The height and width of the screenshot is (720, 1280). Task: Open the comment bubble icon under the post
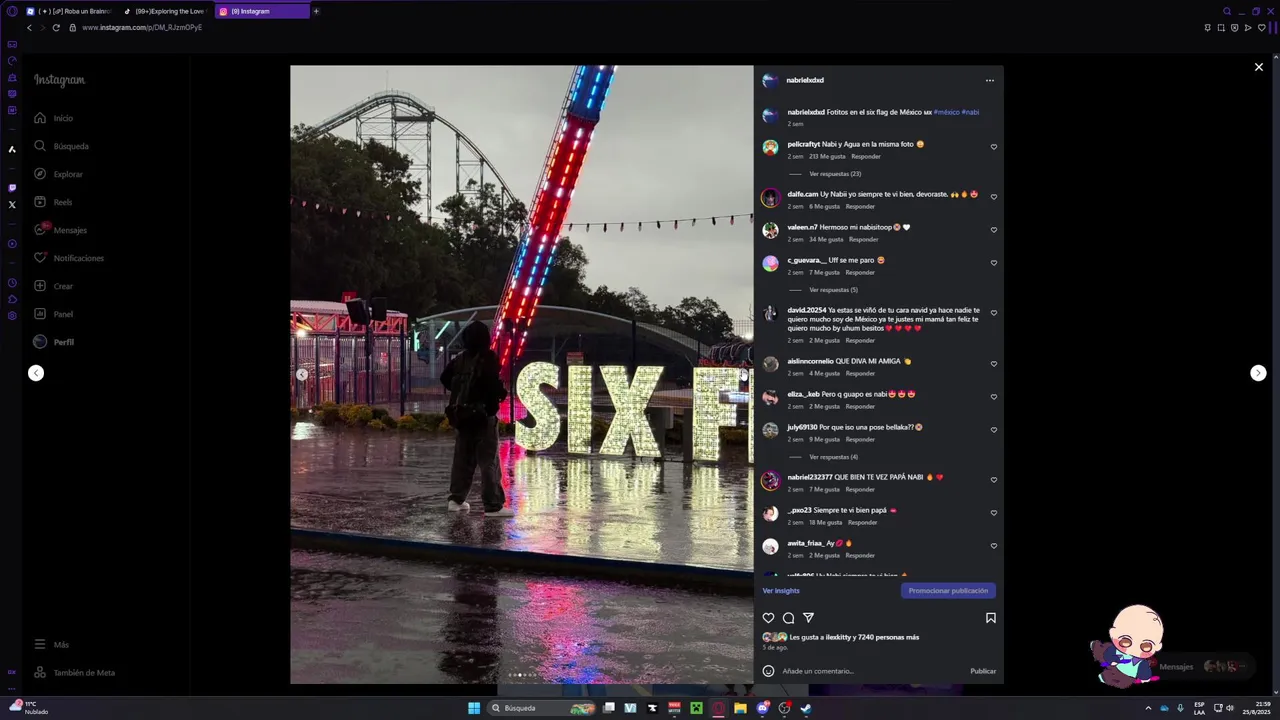(788, 618)
